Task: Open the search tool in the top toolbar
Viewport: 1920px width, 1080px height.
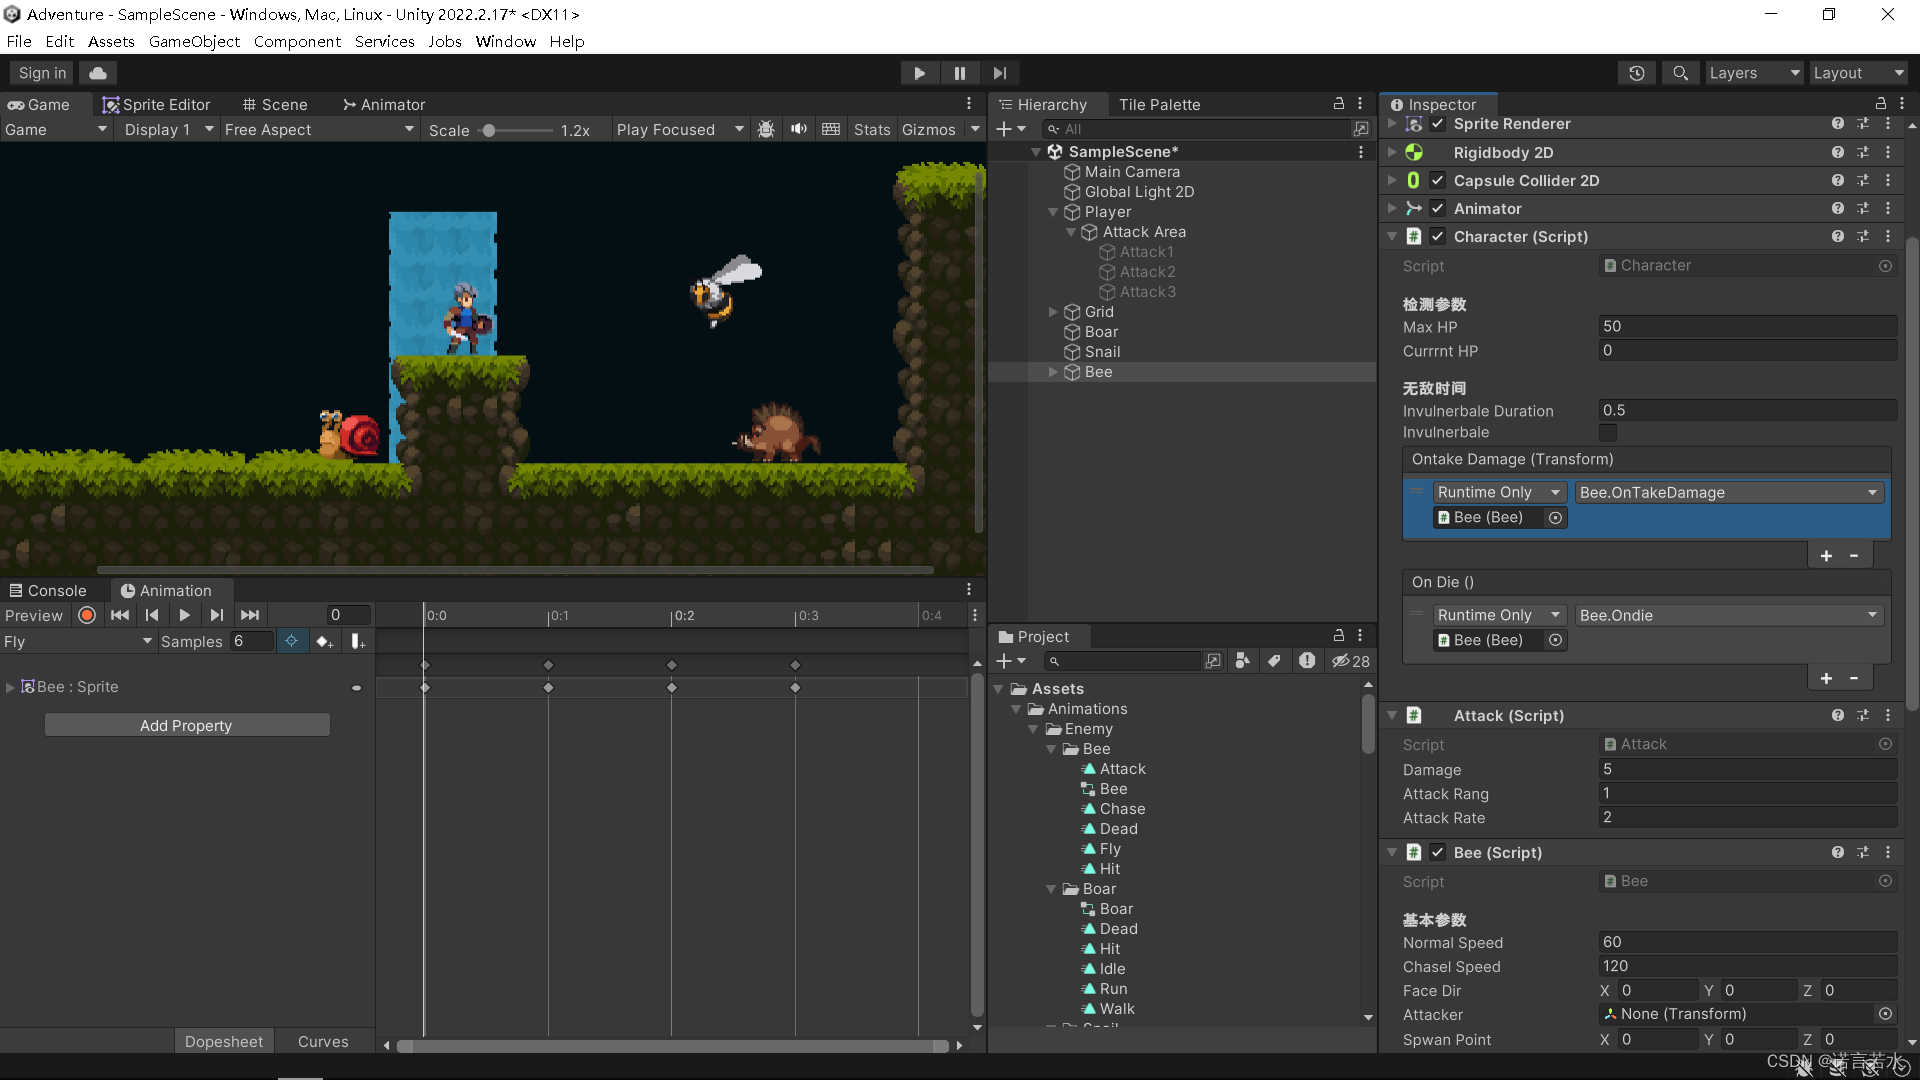Action: [1680, 72]
